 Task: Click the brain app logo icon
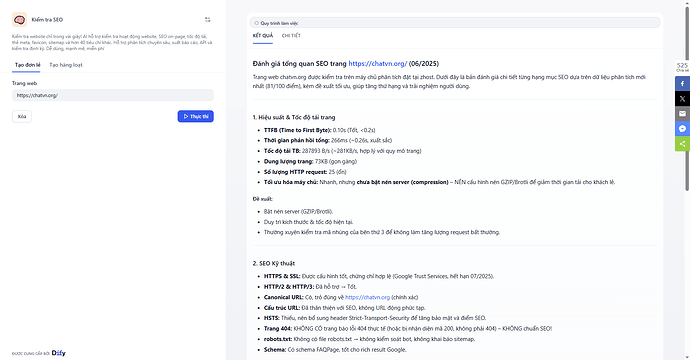click(x=19, y=20)
